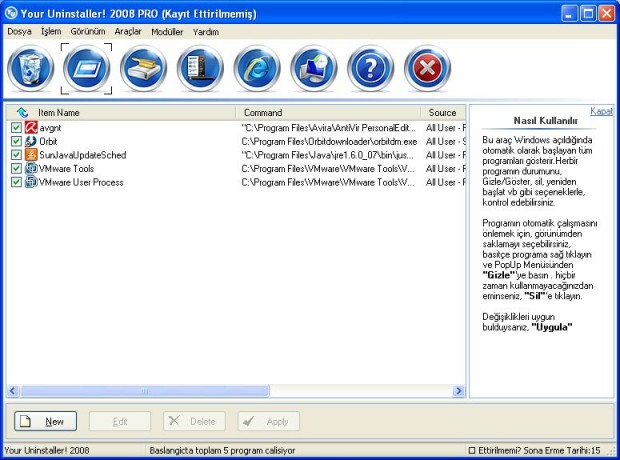This screenshot has height=460, width=620.
Task: Click the 'Nasıl Kullanılır' help heading
Action: (545, 121)
